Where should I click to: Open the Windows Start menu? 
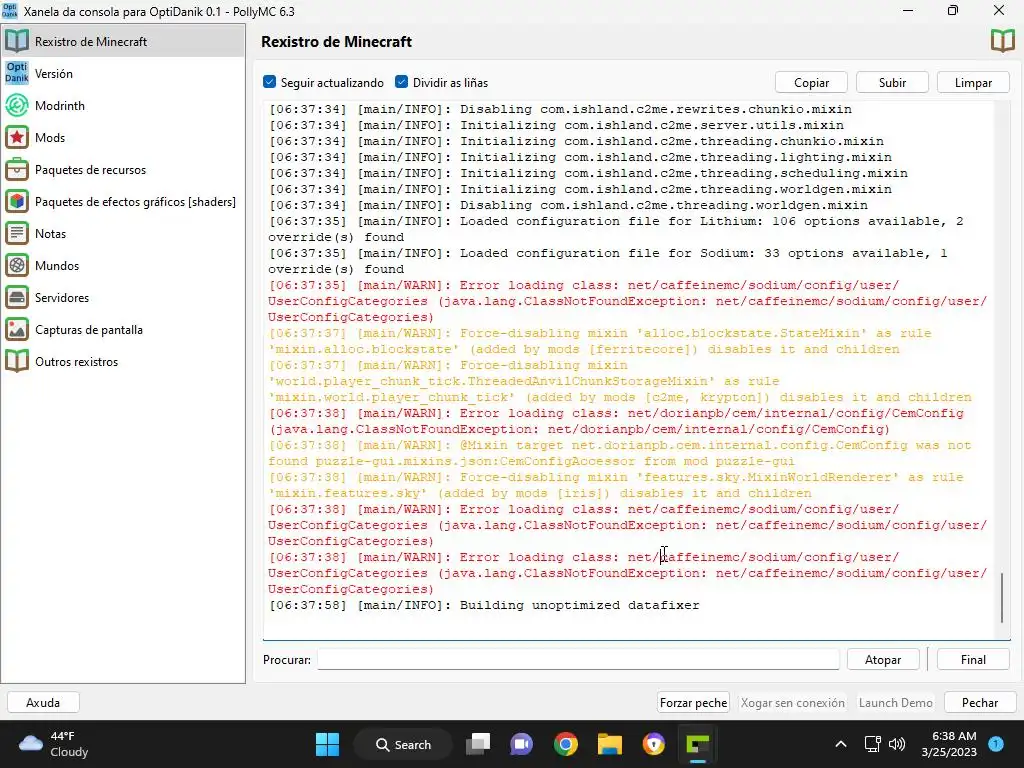[x=327, y=744]
